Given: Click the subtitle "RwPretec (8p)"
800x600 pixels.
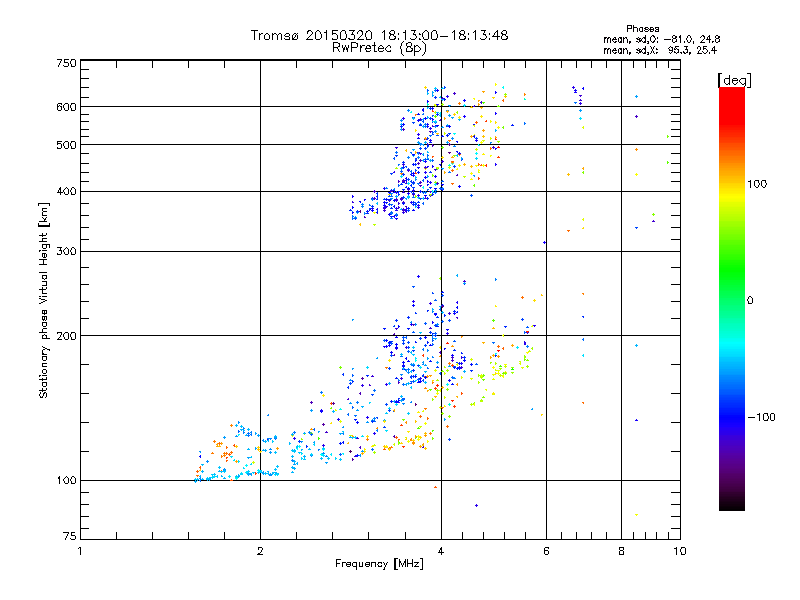Looking at the screenshot, I should tap(379, 48).
